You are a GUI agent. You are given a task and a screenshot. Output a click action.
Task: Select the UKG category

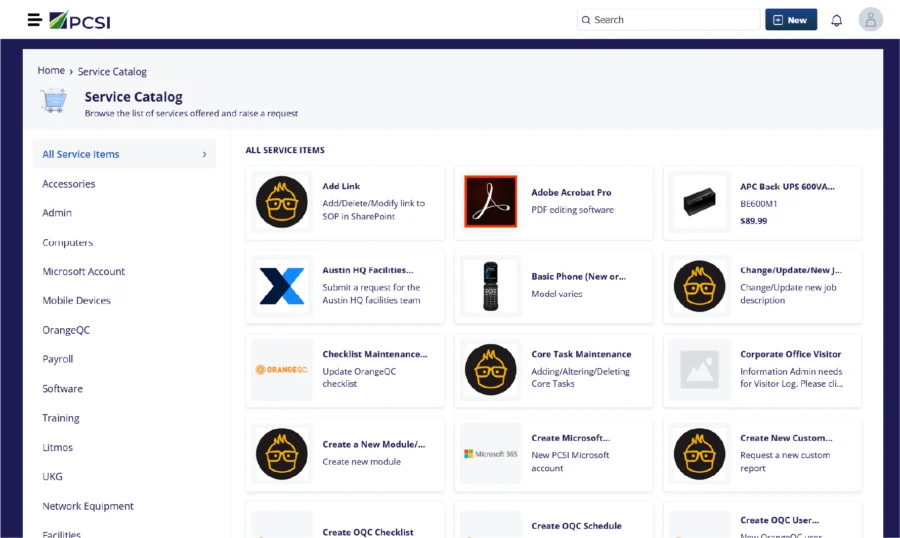(52, 477)
